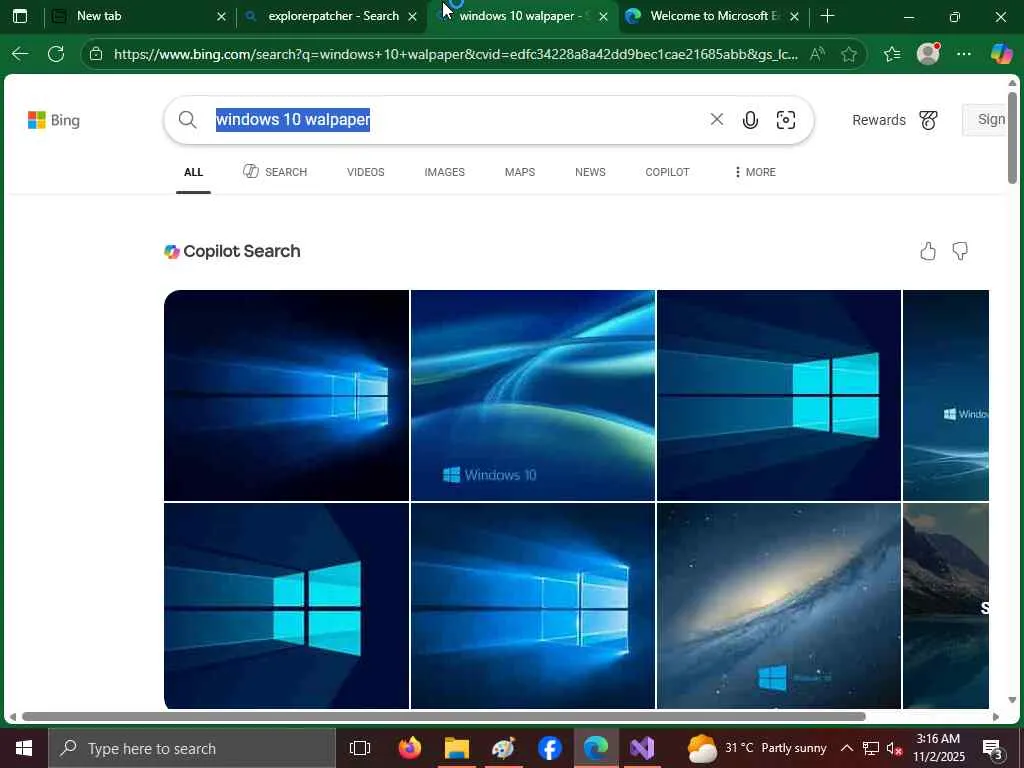Click the address bar URL

coord(455,54)
